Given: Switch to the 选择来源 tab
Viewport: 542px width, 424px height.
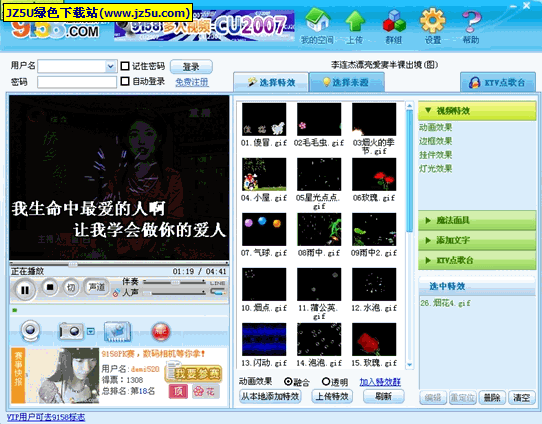Looking at the screenshot, I should 347,82.
